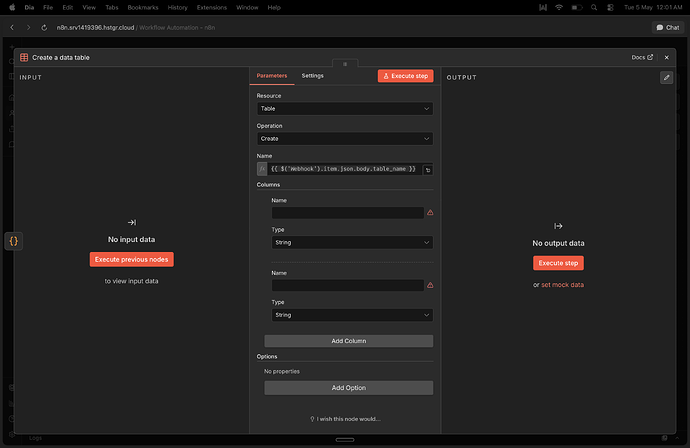690x448 pixels.
Task: Click the battery status icon
Action: pyautogui.click(x=576, y=7)
